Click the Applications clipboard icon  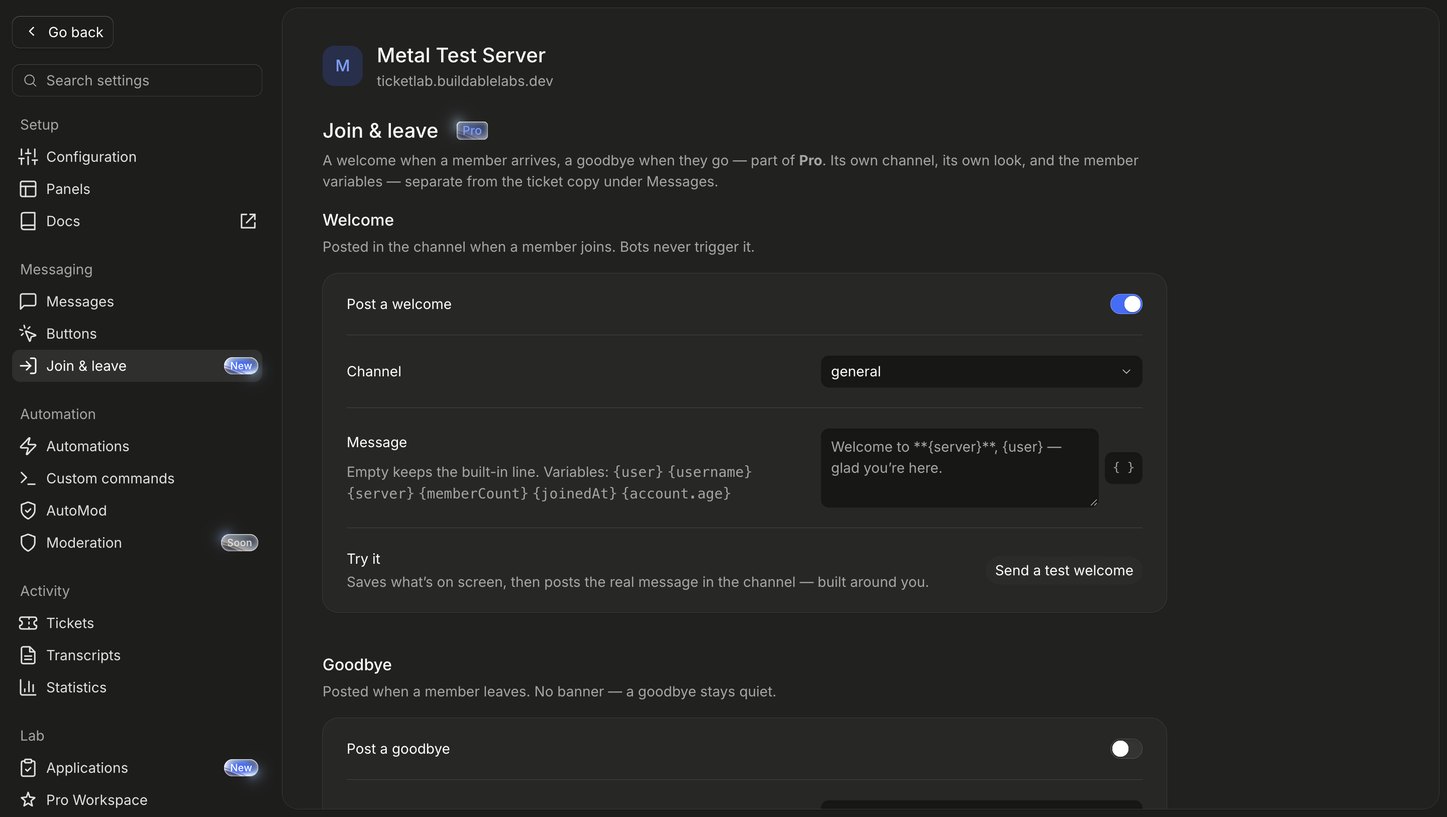(28, 768)
